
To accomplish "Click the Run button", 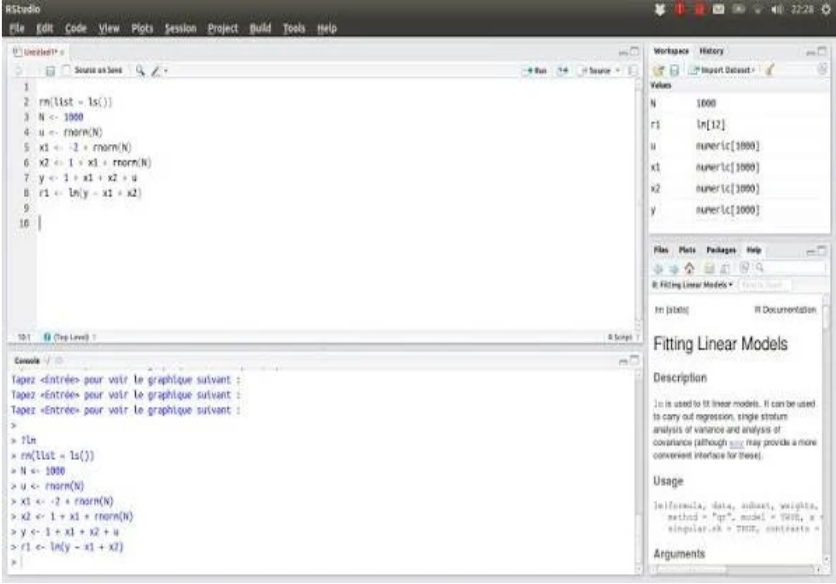I will tap(537, 70).
